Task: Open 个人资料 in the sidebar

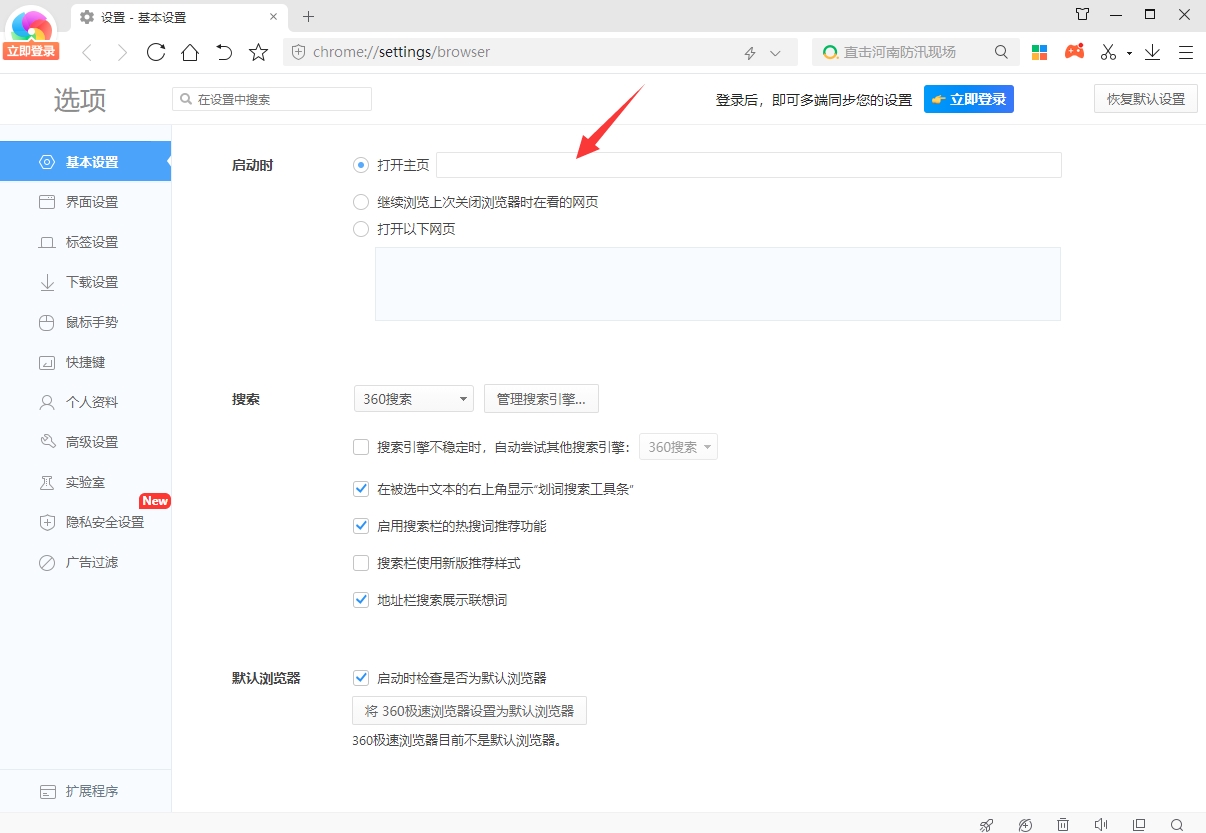Action: (85, 402)
